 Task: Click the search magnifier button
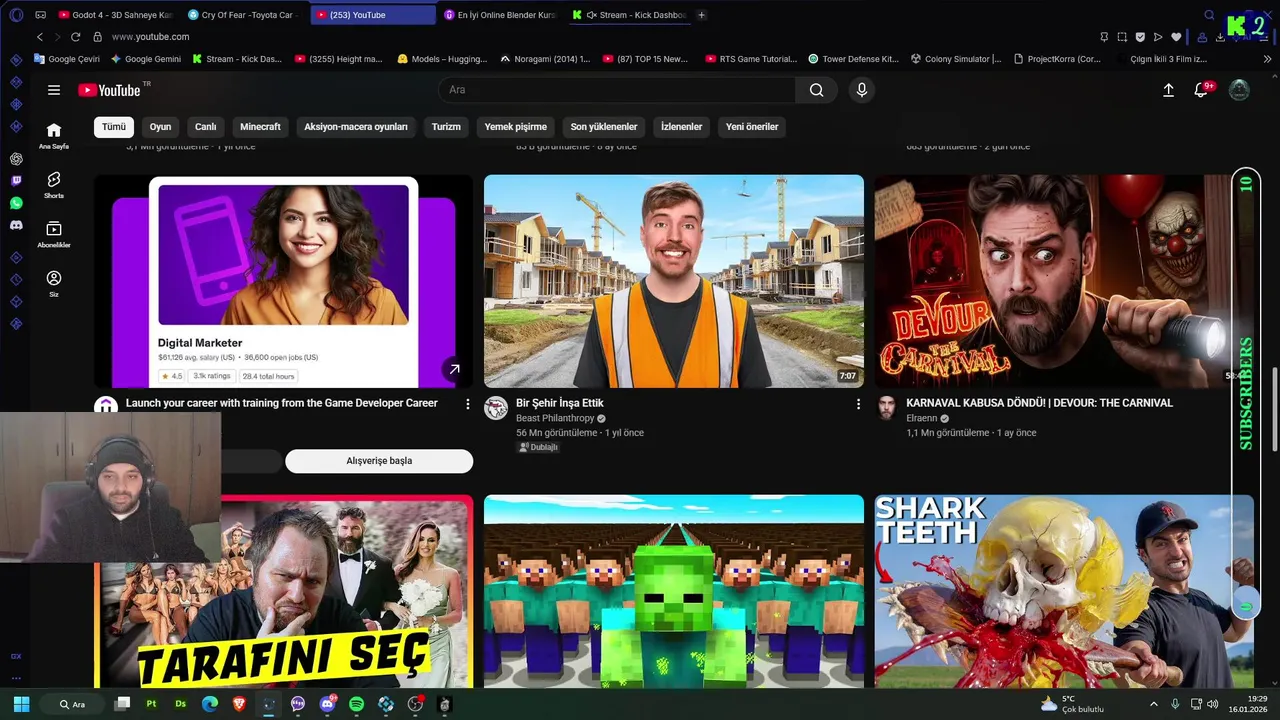pyautogui.click(x=817, y=90)
